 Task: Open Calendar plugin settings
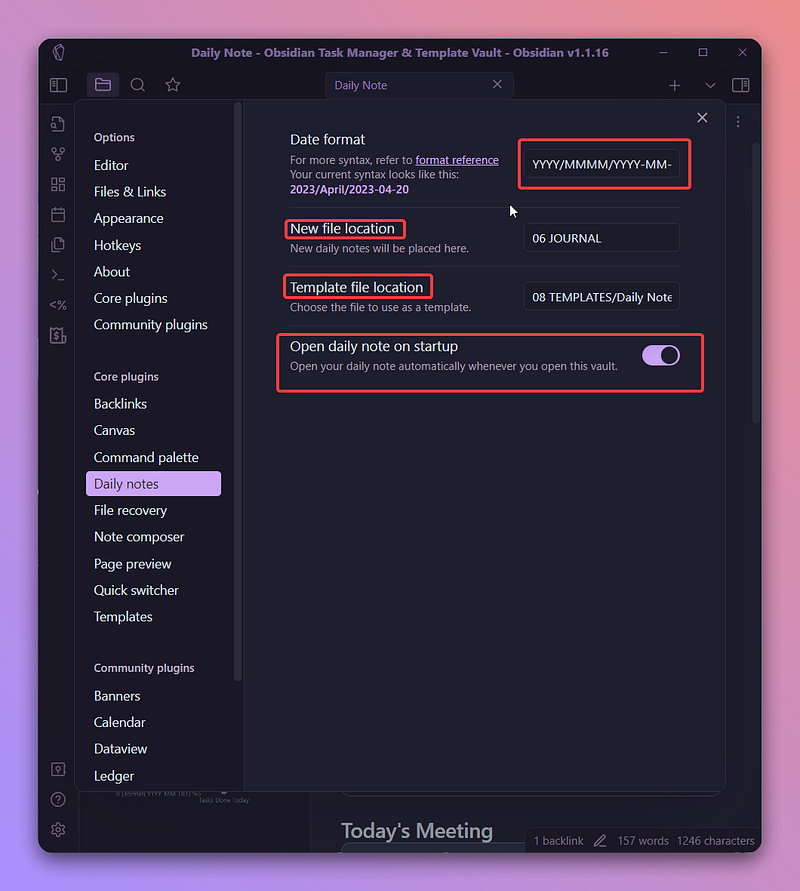pyautogui.click(x=120, y=722)
